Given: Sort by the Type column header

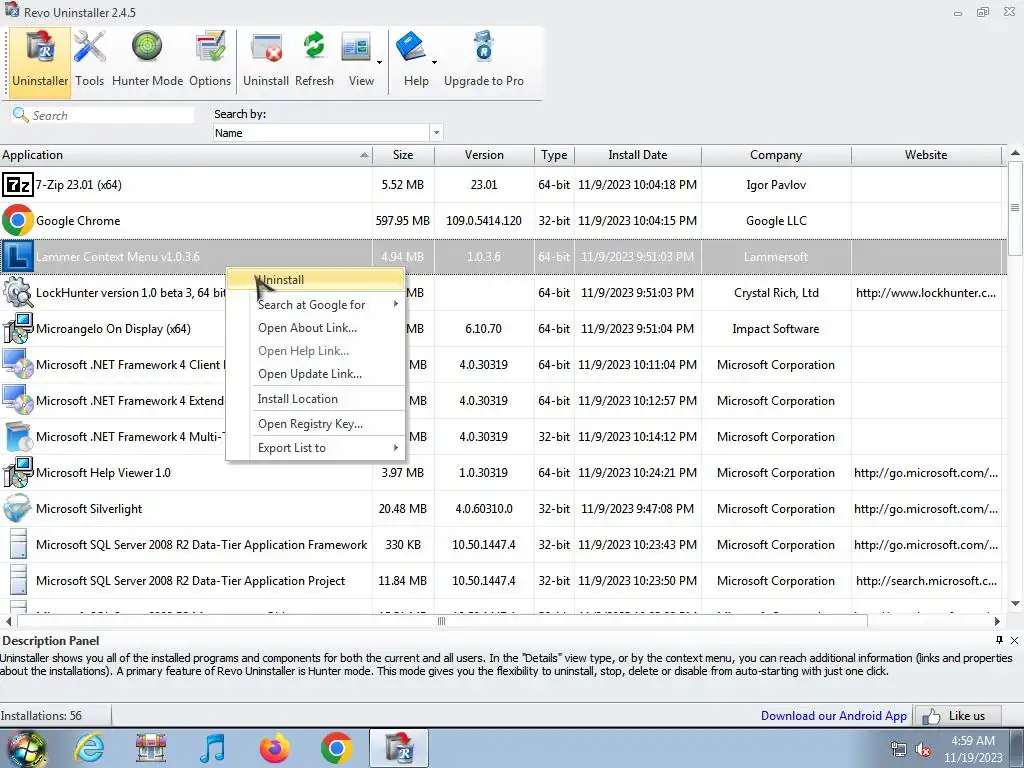Looking at the screenshot, I should [554, 155].
